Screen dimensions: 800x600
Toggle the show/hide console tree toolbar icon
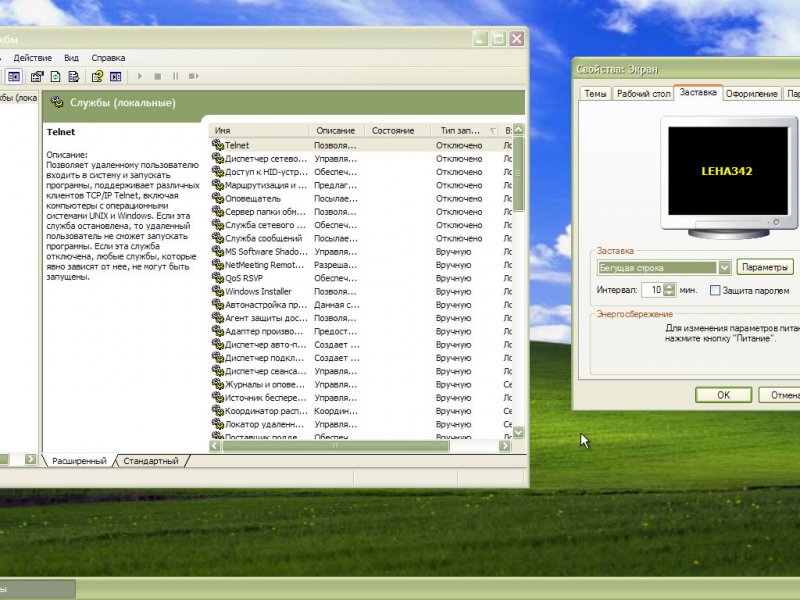14,77
